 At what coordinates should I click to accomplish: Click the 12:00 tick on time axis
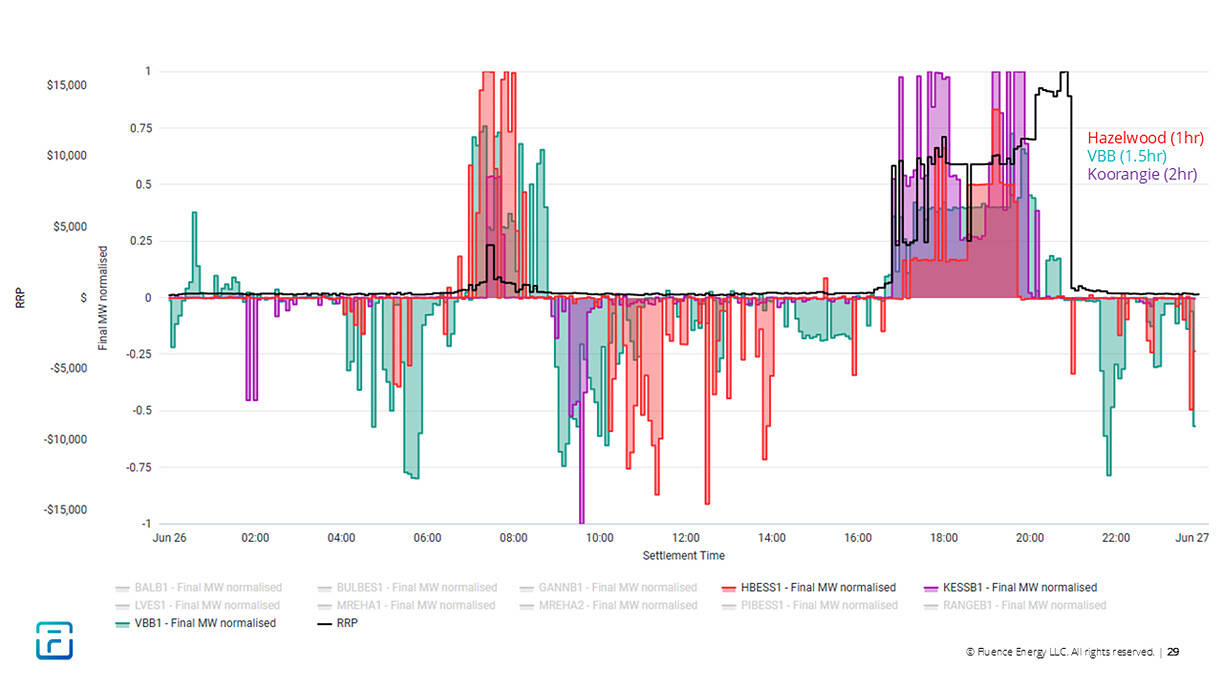pyautogui.click(x=686, y=538)
